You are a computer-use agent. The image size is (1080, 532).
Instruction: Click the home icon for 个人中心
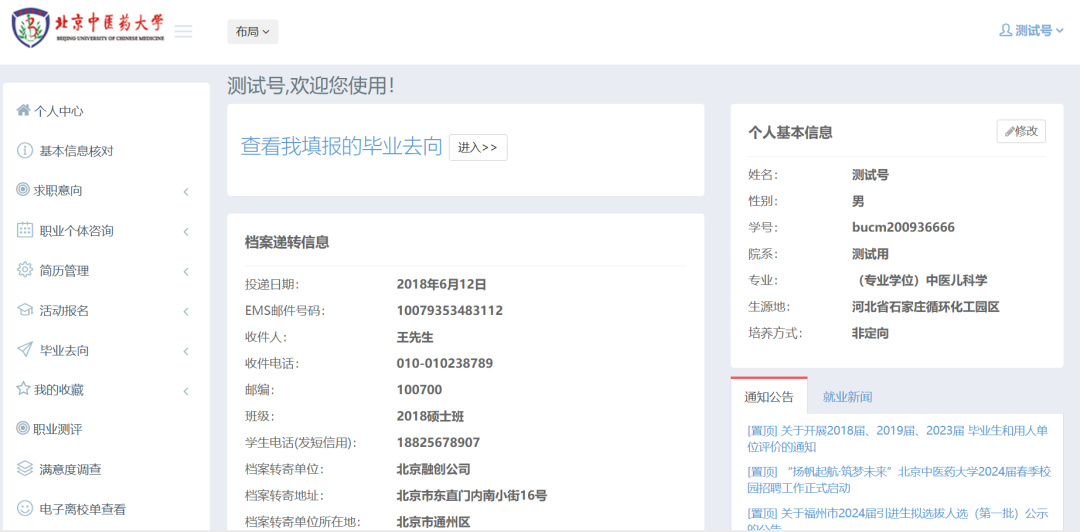[x=23, y=110]
